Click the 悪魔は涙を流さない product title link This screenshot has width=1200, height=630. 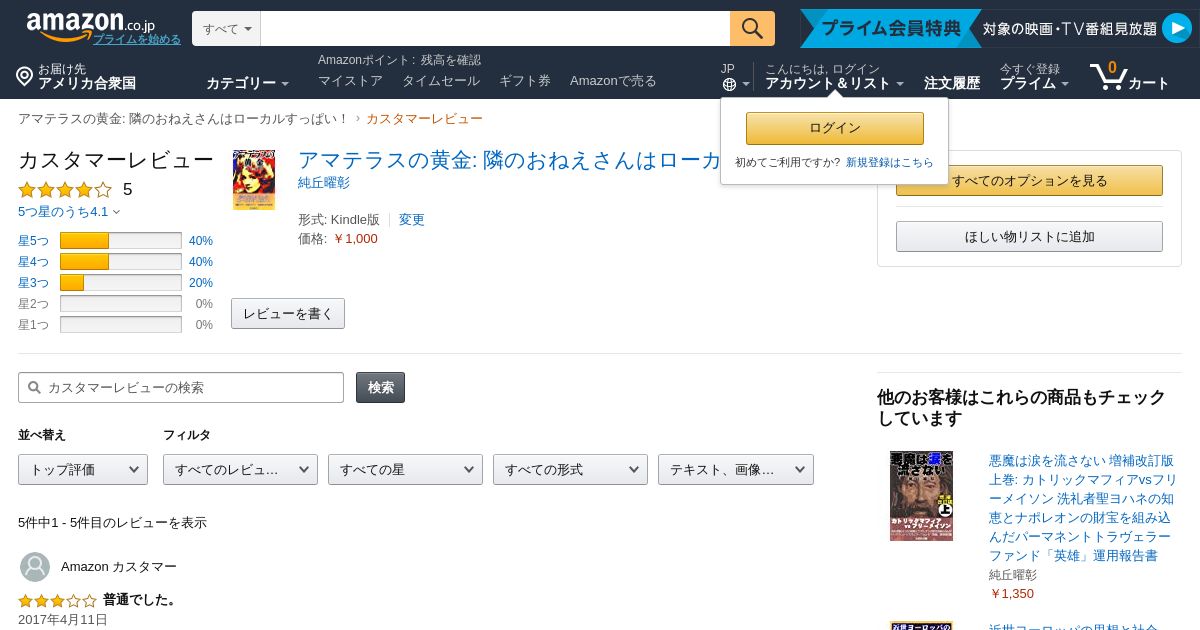1082,508
